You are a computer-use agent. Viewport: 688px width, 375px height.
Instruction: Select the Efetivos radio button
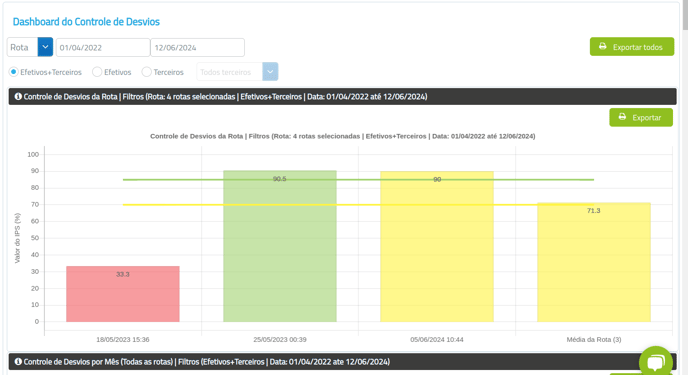click(97, 72)
